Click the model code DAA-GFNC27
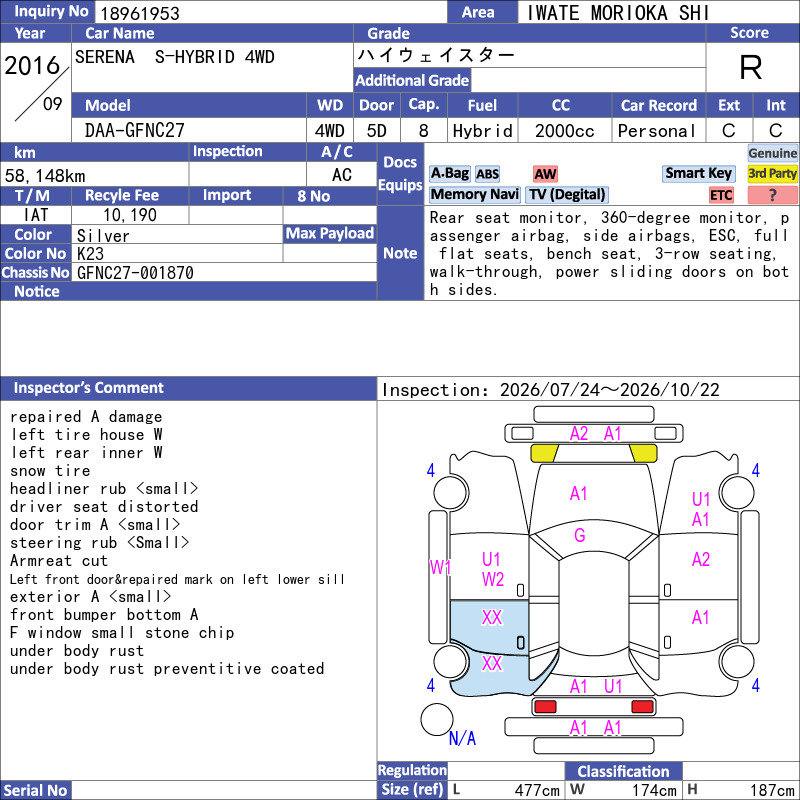Image resolution: width=800 pixels, height=800 pixels. click(135, 131)
